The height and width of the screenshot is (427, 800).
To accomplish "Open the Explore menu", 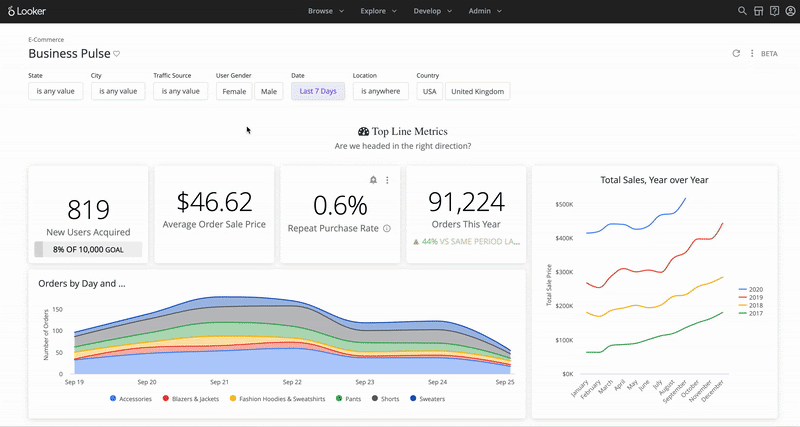I will 378,11.
